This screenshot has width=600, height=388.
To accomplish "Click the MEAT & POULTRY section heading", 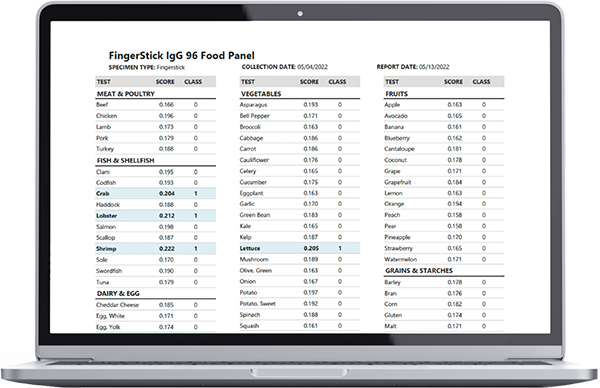I will tap(126, 94).
